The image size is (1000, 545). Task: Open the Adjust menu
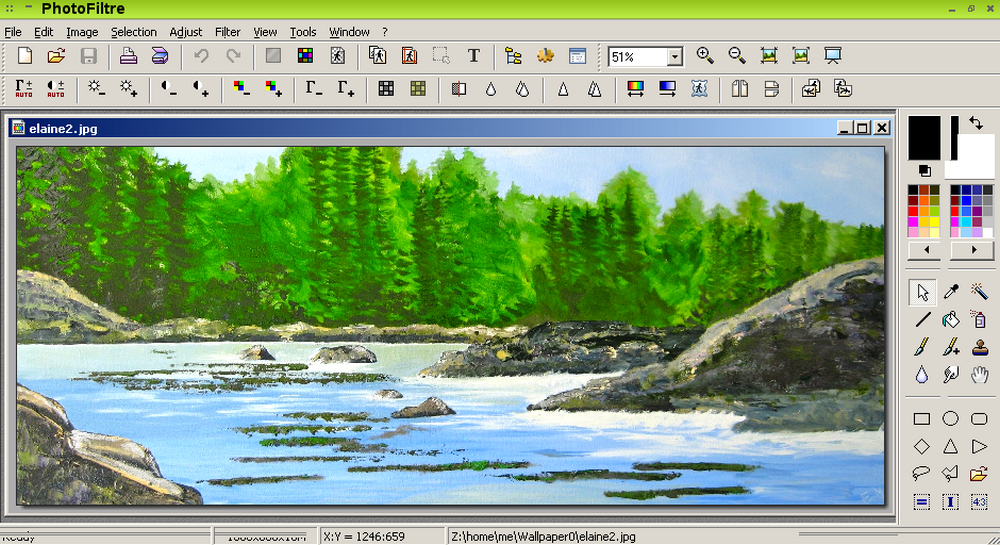point(186,32)
